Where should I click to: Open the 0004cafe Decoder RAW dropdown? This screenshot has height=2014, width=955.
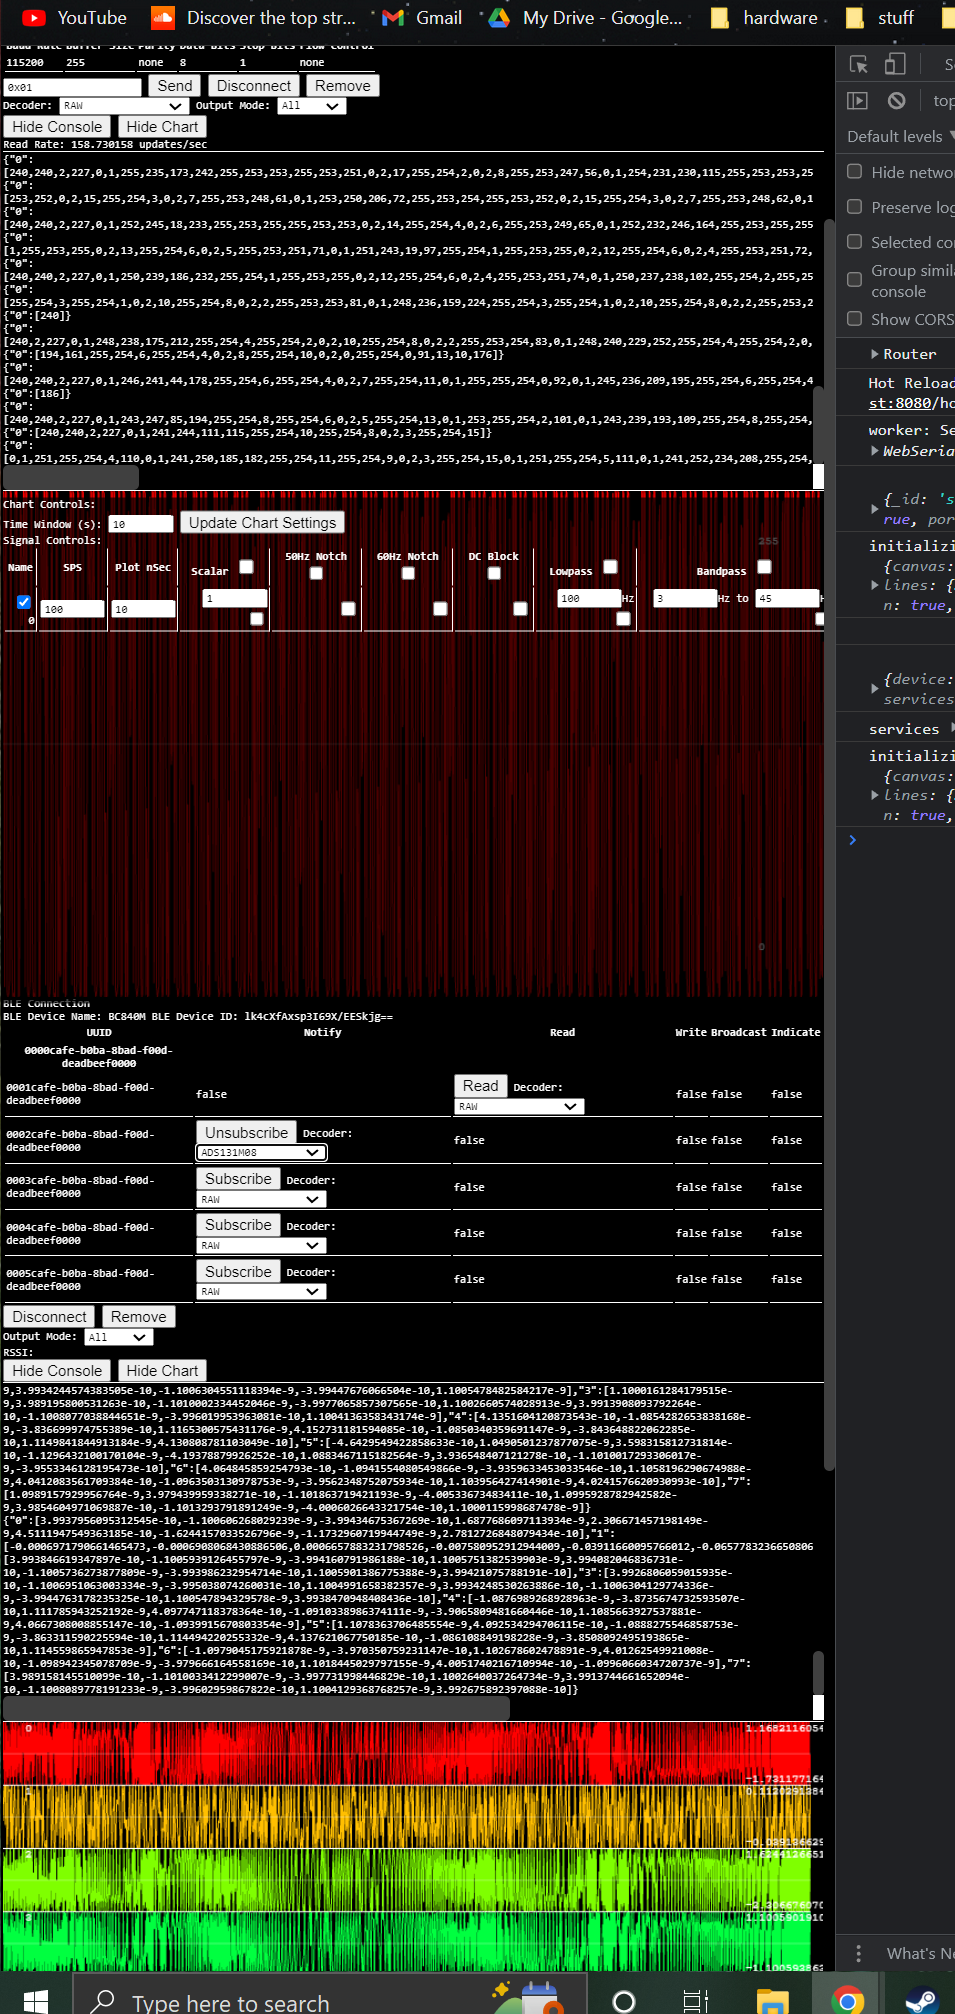click(x=261, y=1245)
